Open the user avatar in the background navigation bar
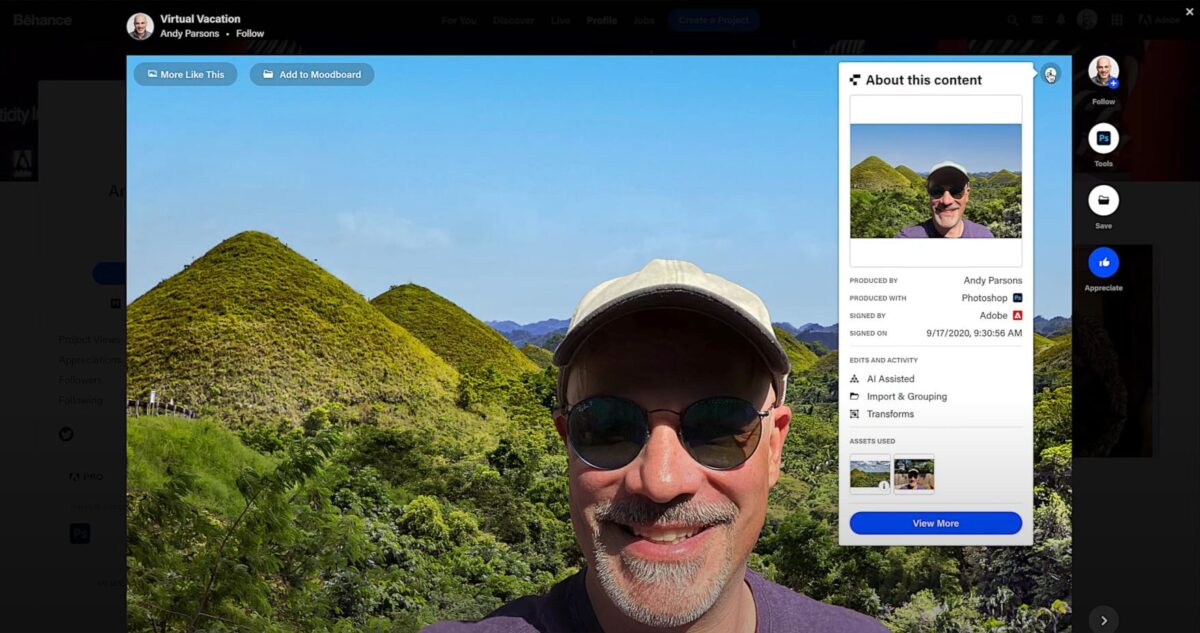The width and height of the screenshot is (1200, 633). 1088,20
